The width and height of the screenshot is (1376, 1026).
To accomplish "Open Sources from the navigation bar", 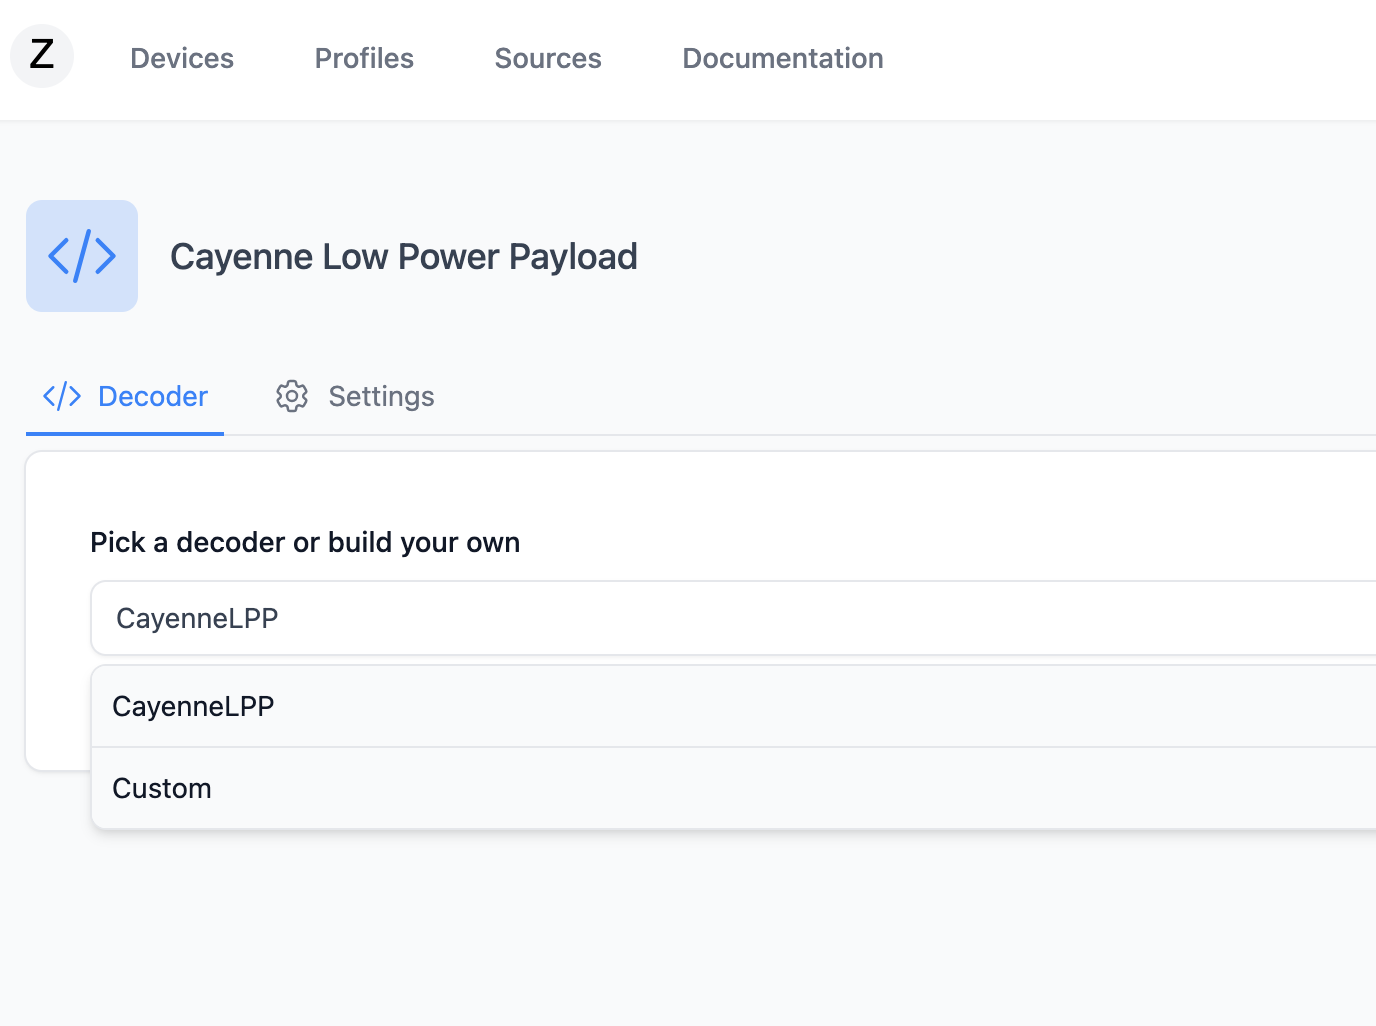I will click(x=548, y=58).
